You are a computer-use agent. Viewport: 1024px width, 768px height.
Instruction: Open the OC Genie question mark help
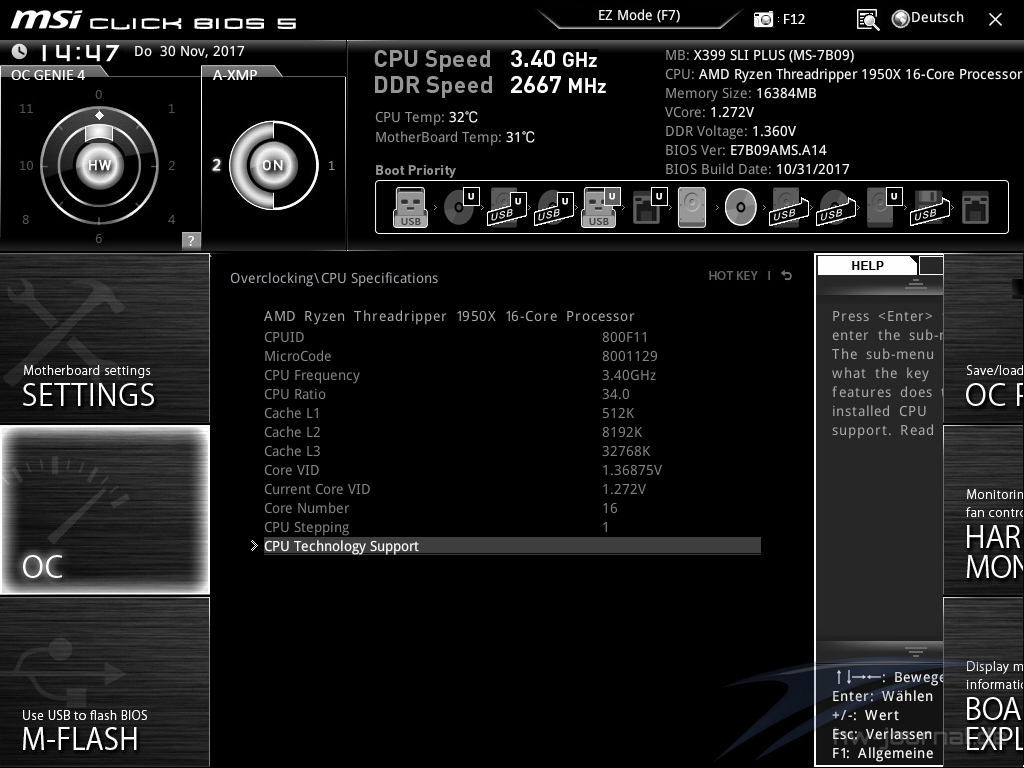(191, 240)
